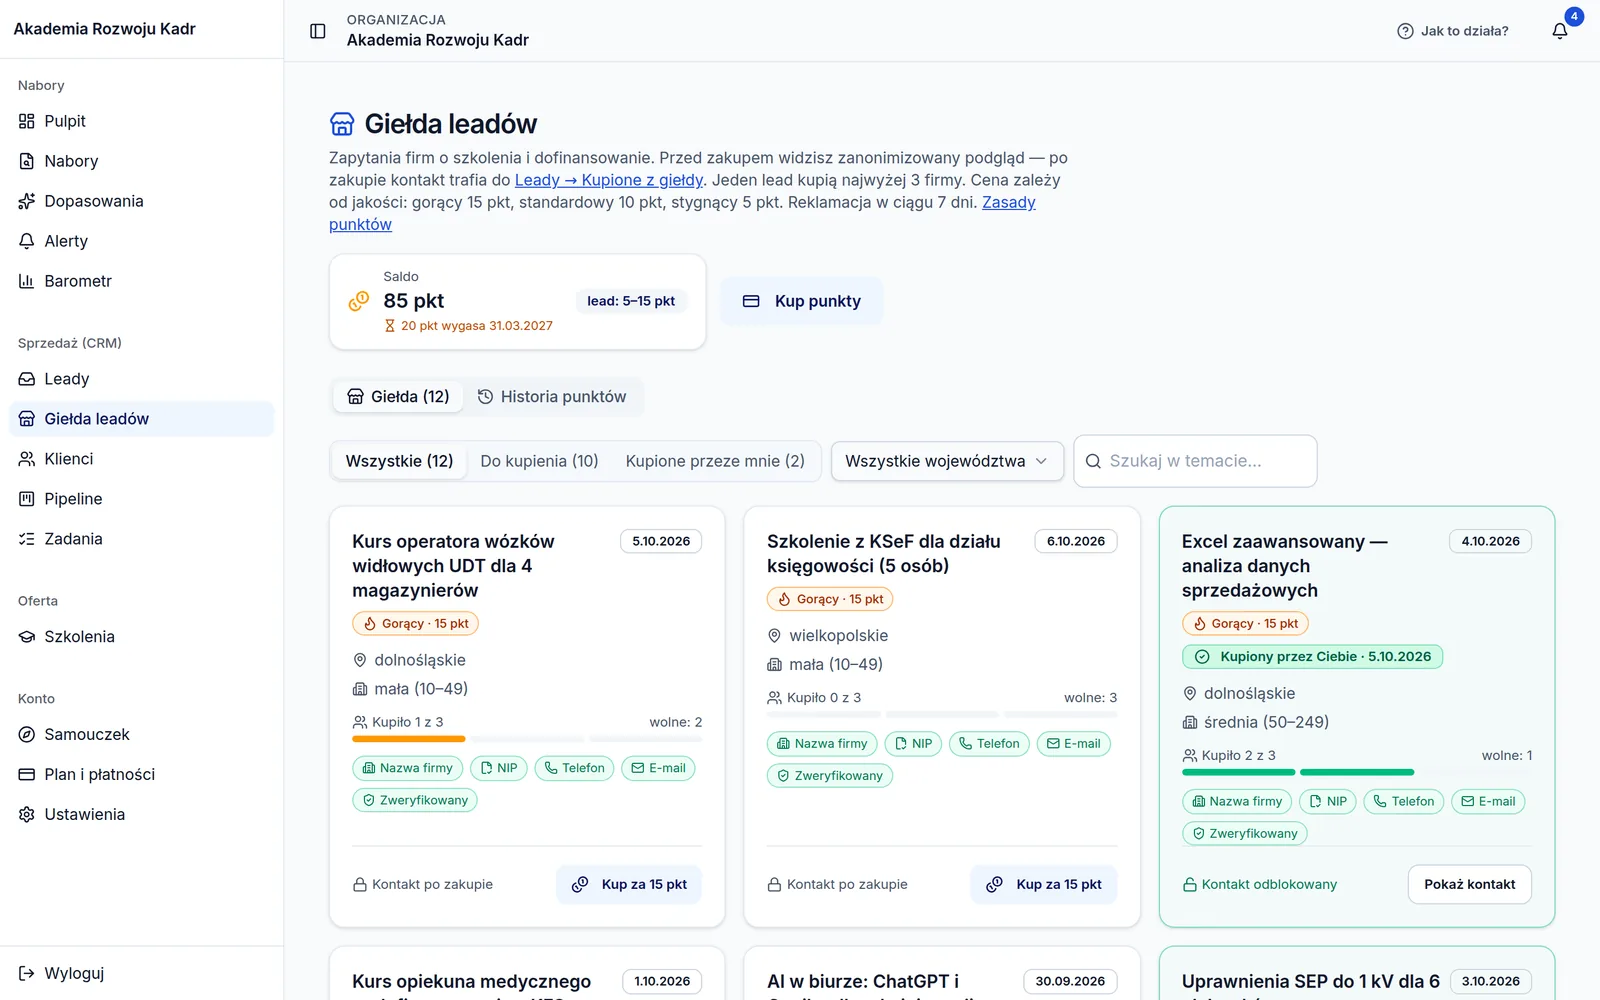1600x1000 pixels.
Task: Click the Ustawienia gear icon
Action: (x=27, y=815)
